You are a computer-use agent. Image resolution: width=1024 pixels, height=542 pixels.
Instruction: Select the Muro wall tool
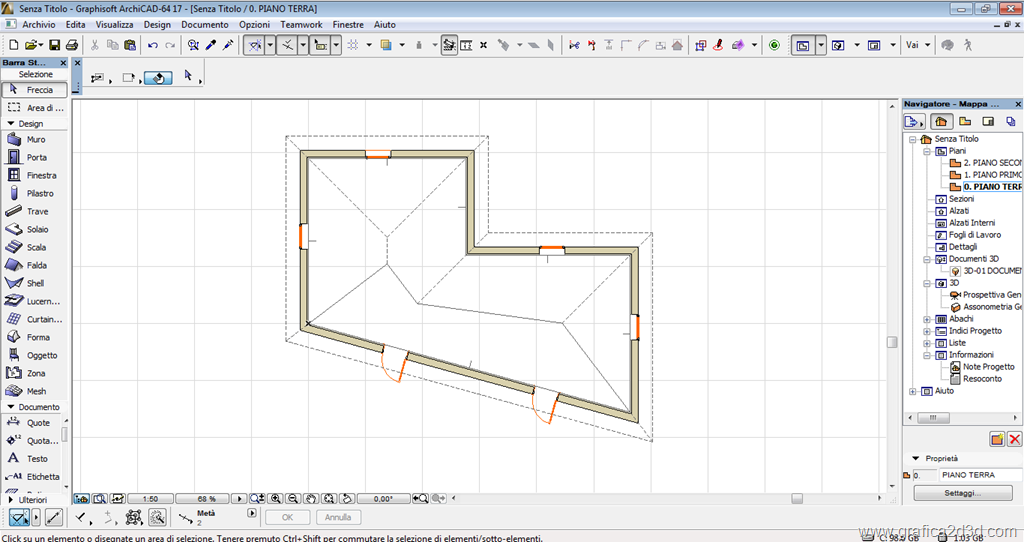(x=34, y=140)
